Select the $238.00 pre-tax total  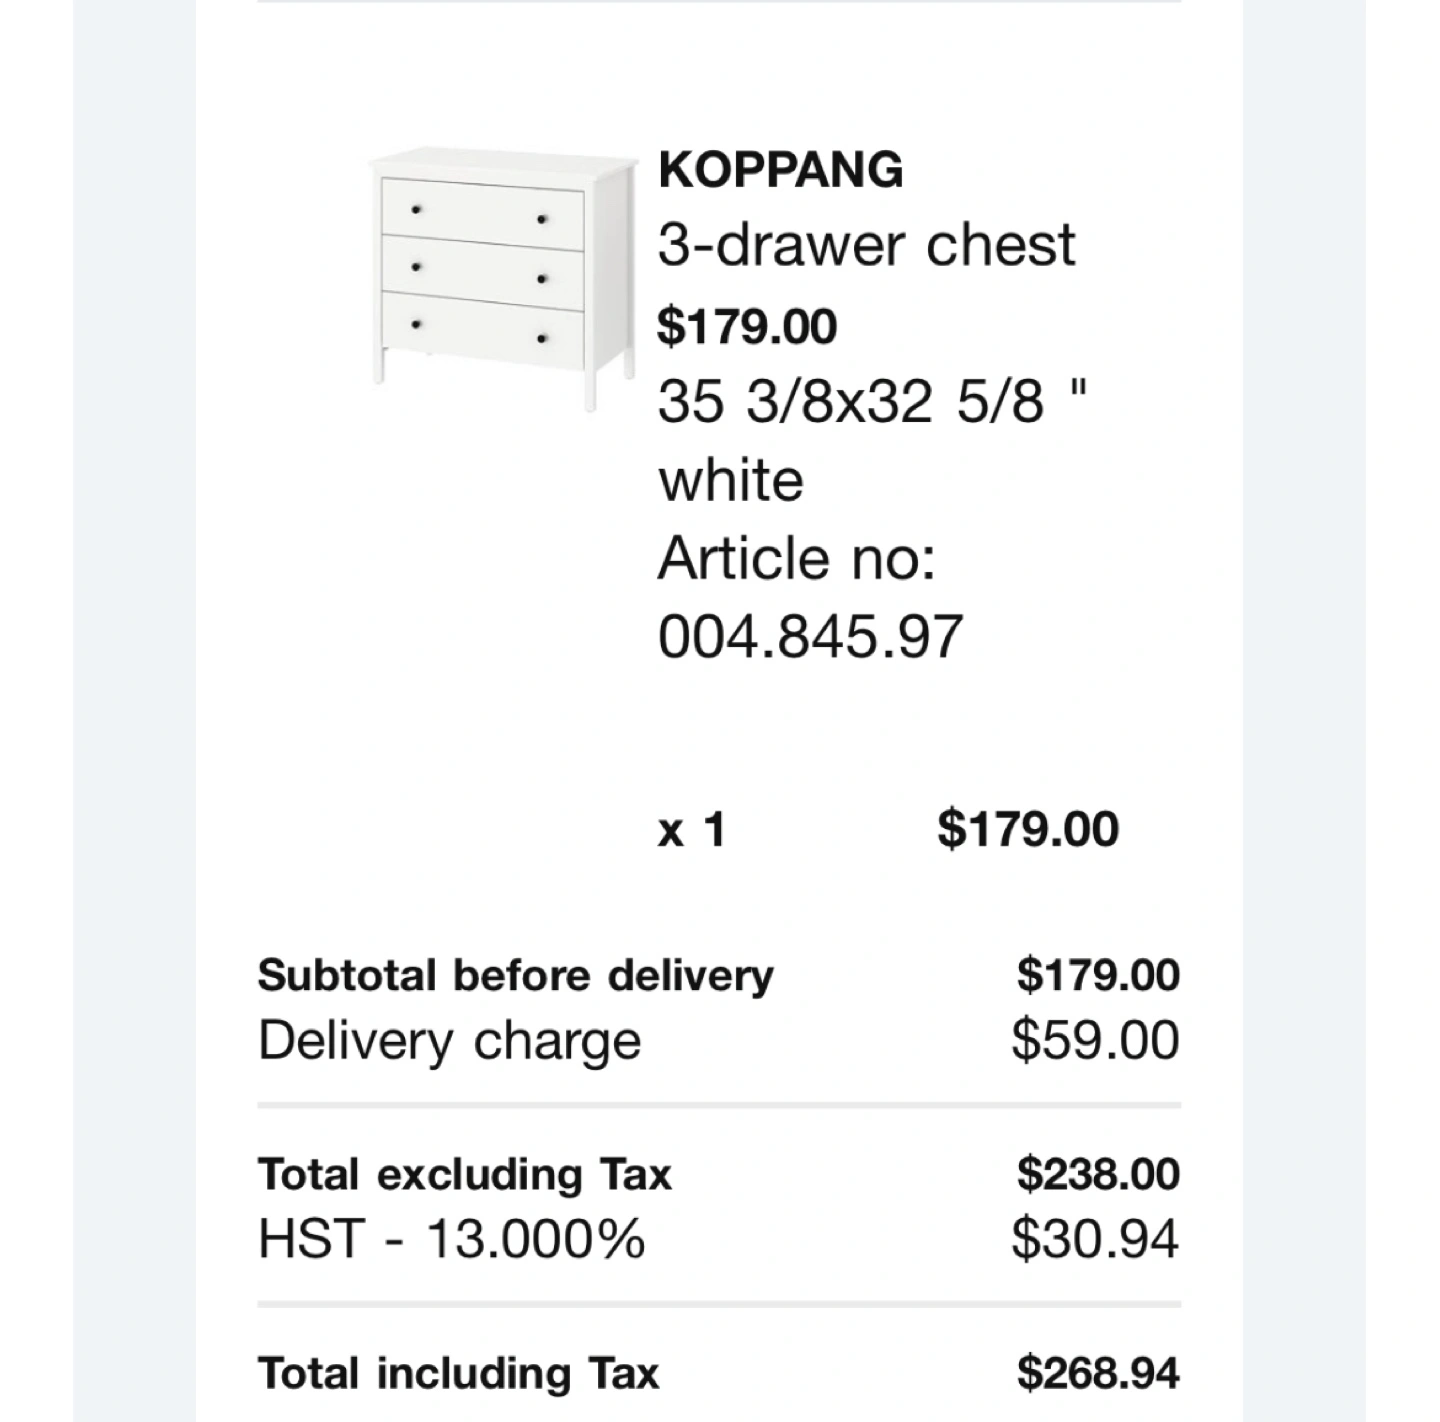coord(1097,1174)
